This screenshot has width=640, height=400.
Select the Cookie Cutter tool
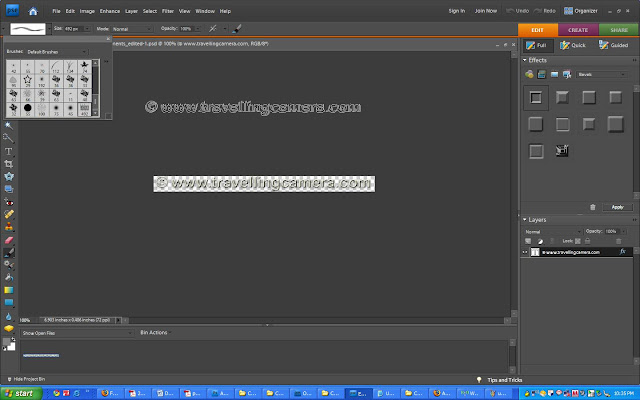pyautogui.click(x=9, y=177)
